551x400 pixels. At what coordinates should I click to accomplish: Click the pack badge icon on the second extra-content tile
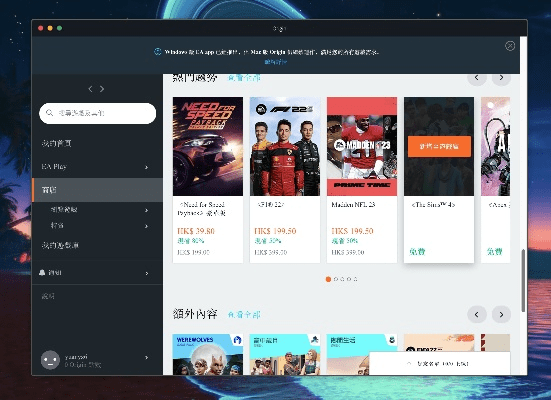pos(315,339)
